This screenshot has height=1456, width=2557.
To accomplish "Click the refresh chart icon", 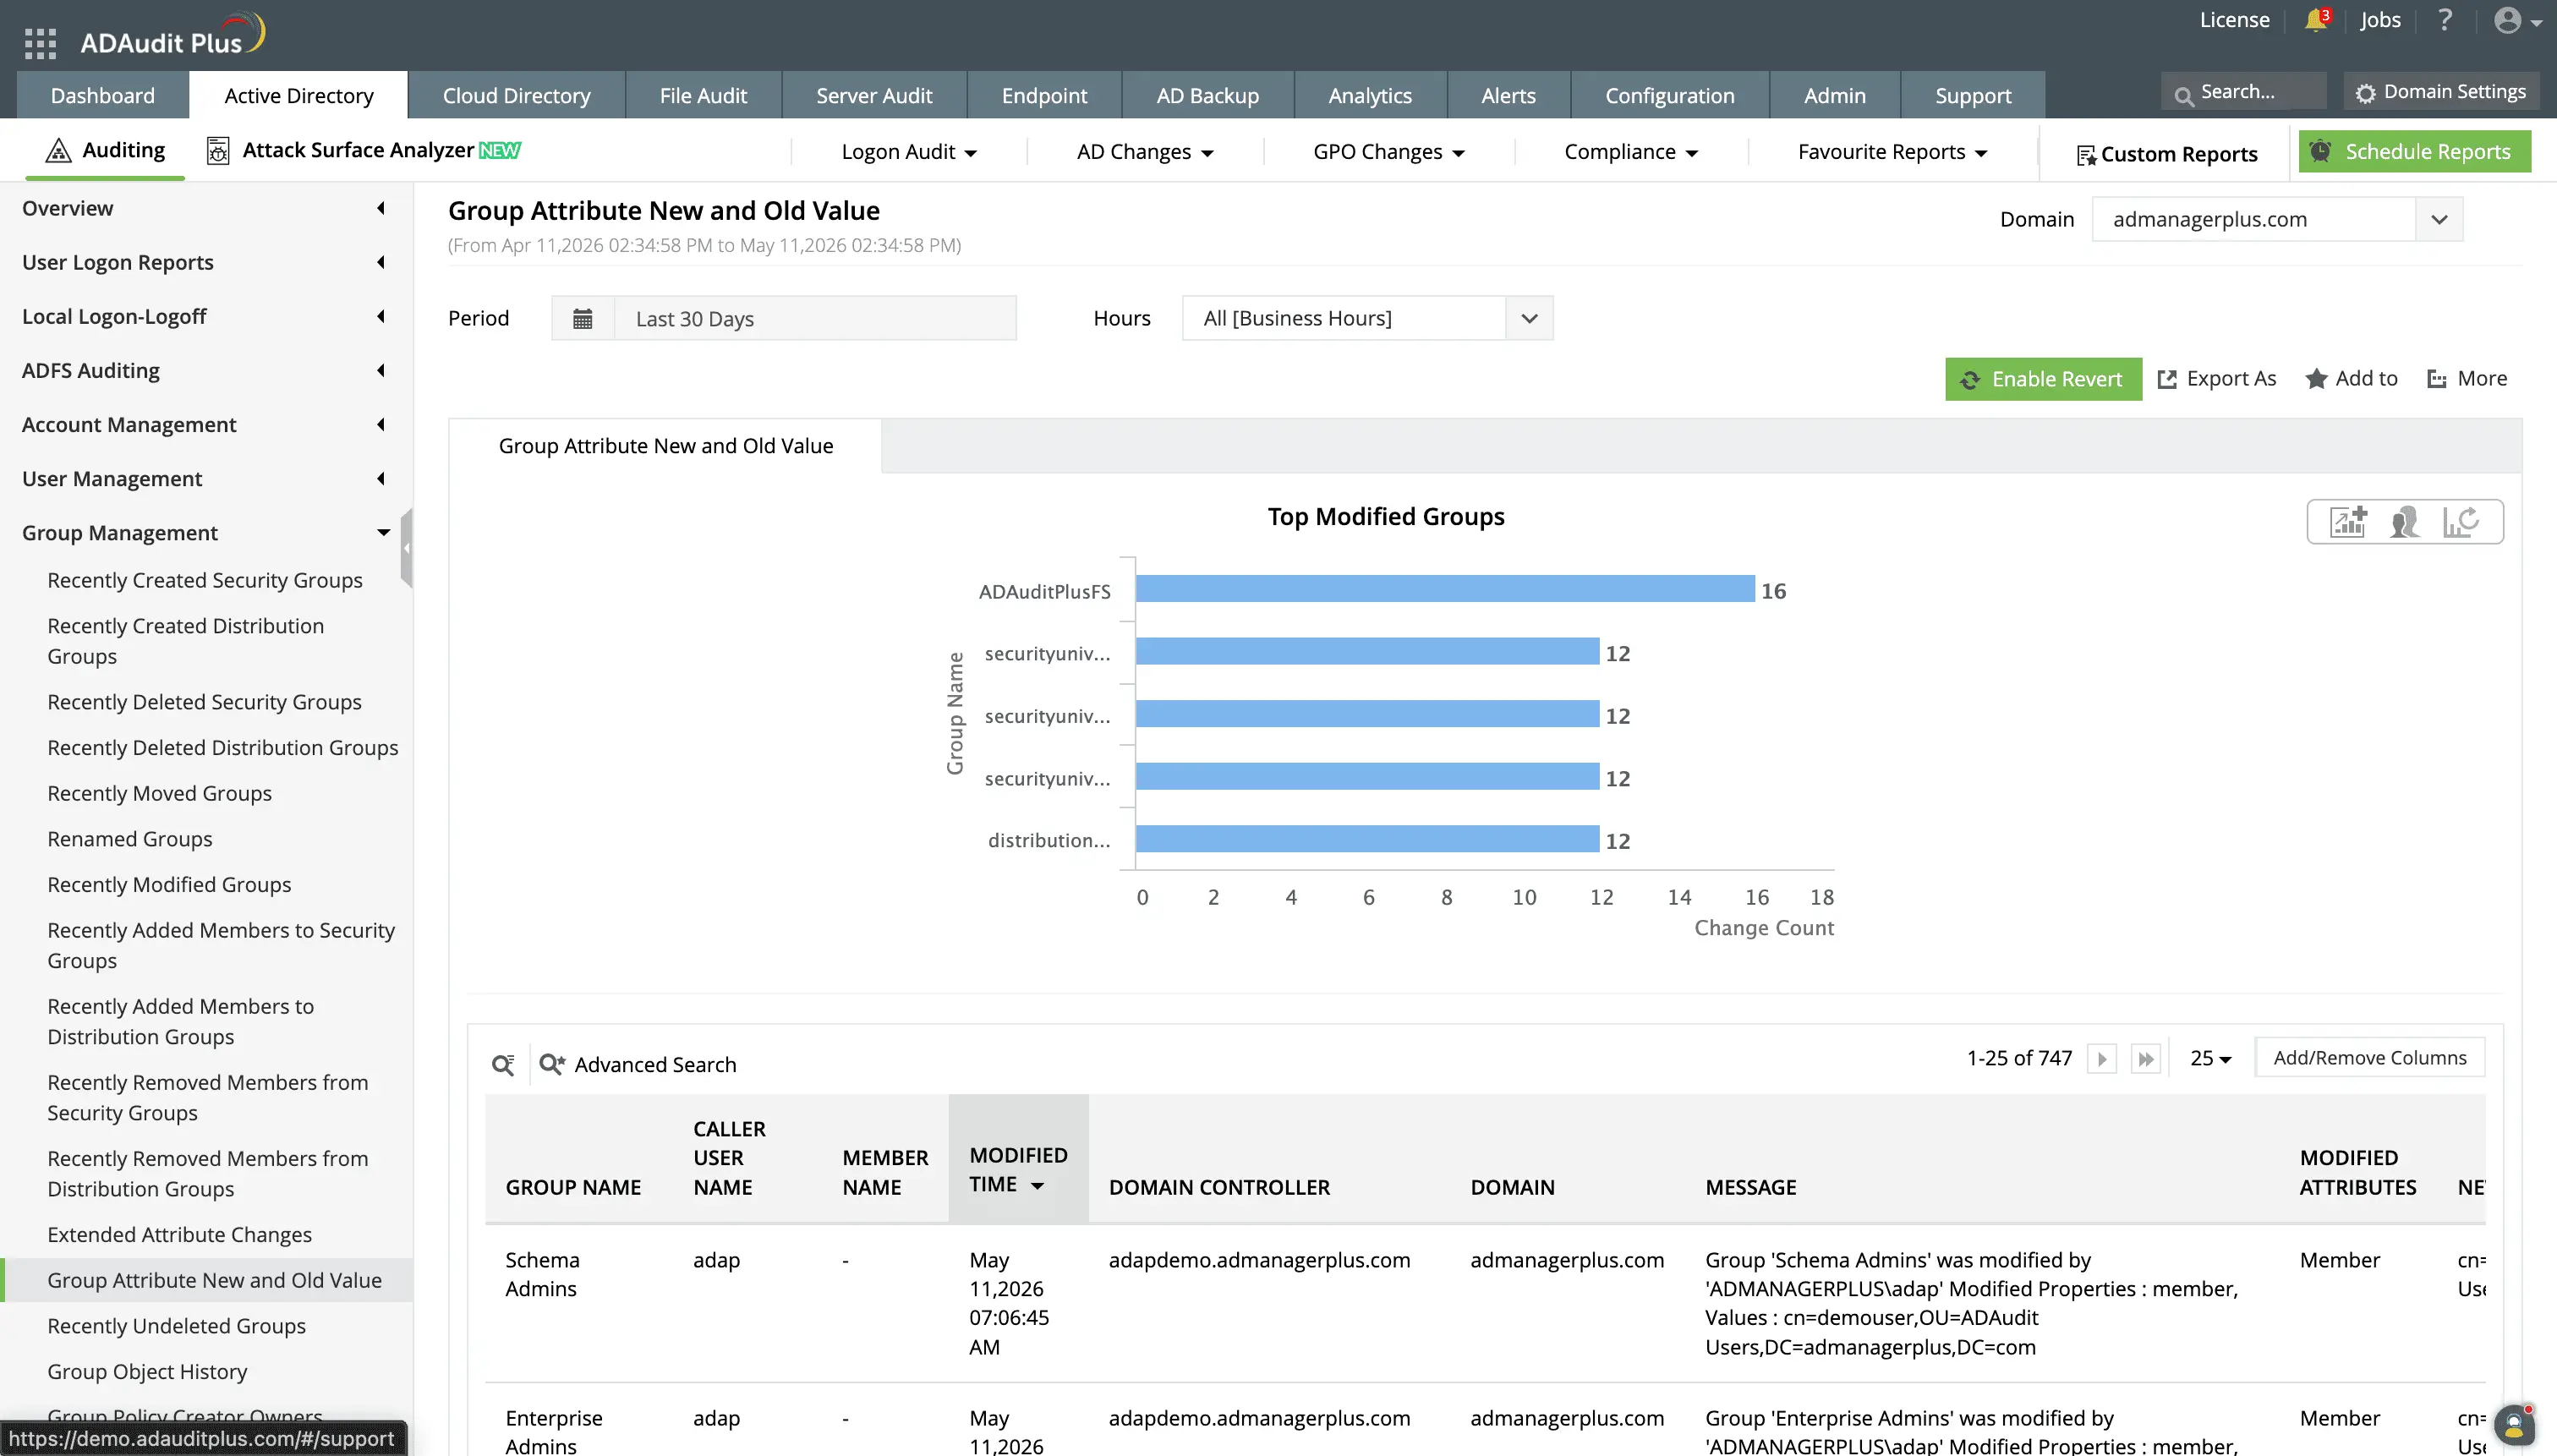I will (2461, 522).
